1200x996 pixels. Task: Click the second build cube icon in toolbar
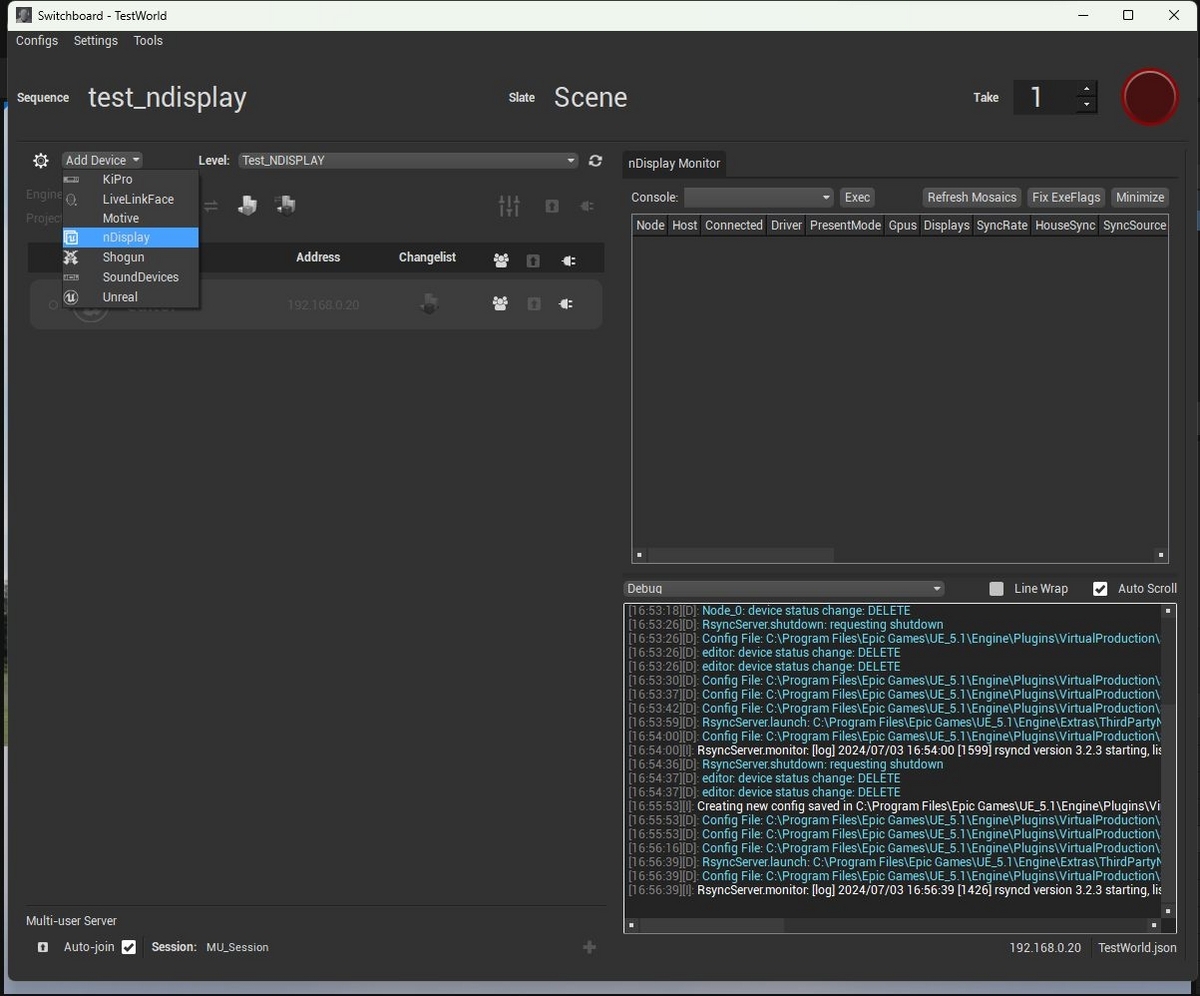tap(285, 205)
